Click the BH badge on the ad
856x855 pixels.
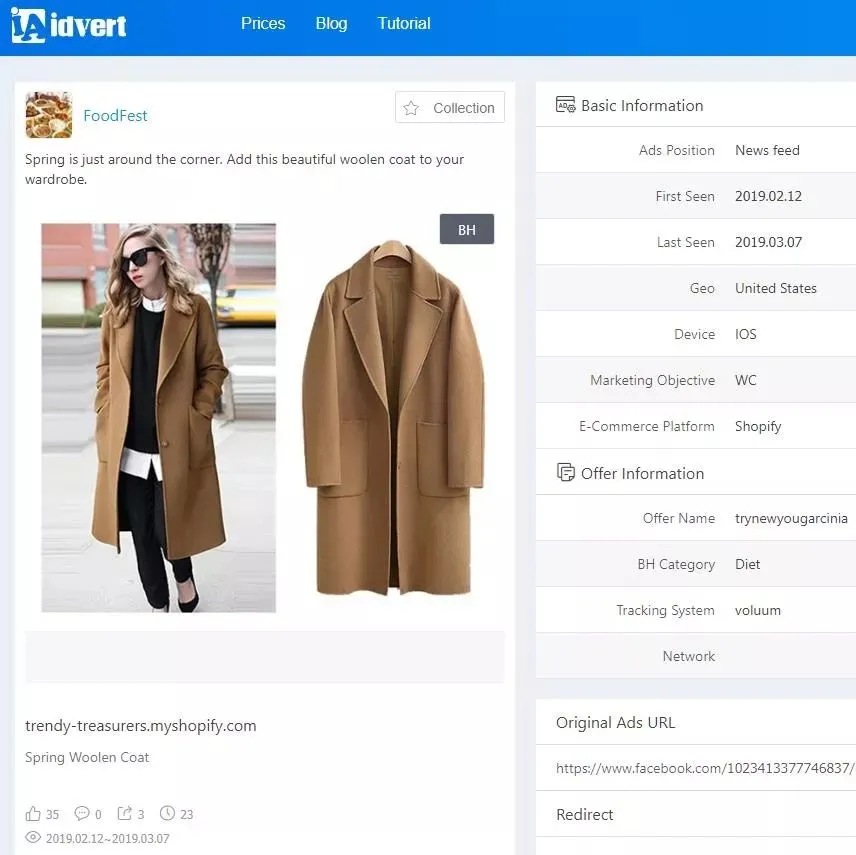click(467, 229)
